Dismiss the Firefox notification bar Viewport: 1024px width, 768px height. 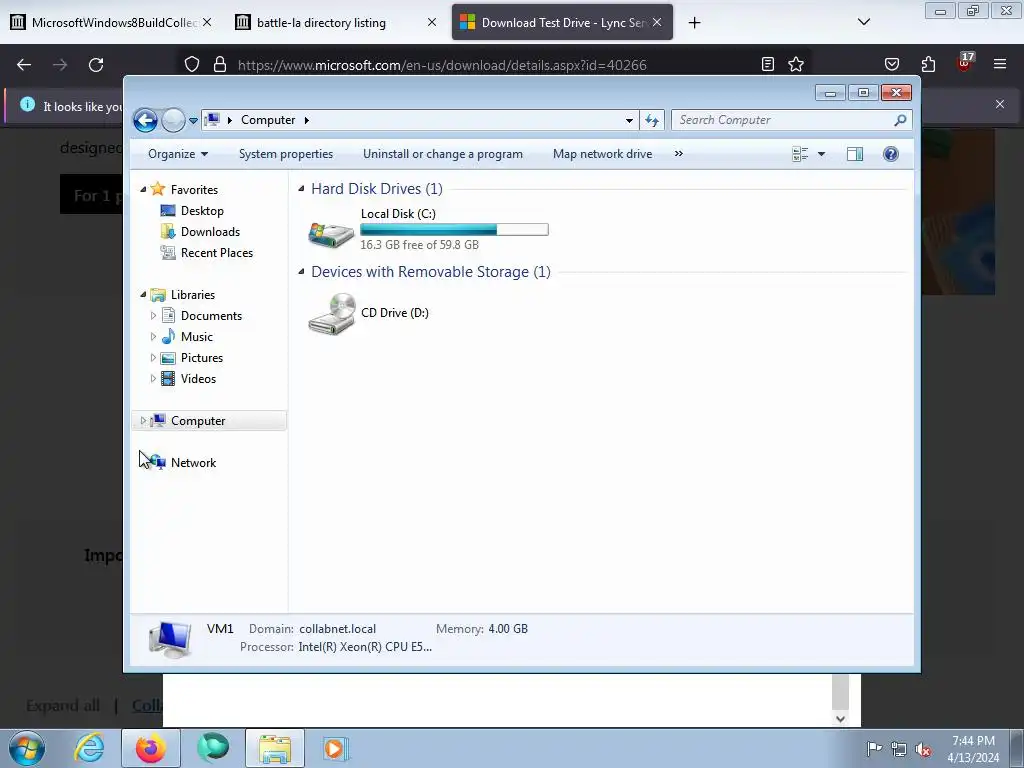tap(999, 104)
